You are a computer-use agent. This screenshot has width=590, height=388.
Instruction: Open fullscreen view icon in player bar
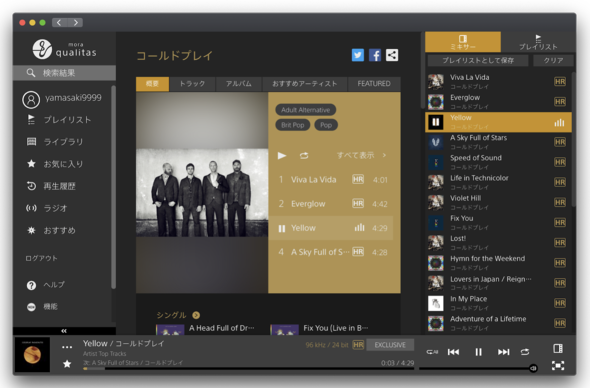click(558, 365)
